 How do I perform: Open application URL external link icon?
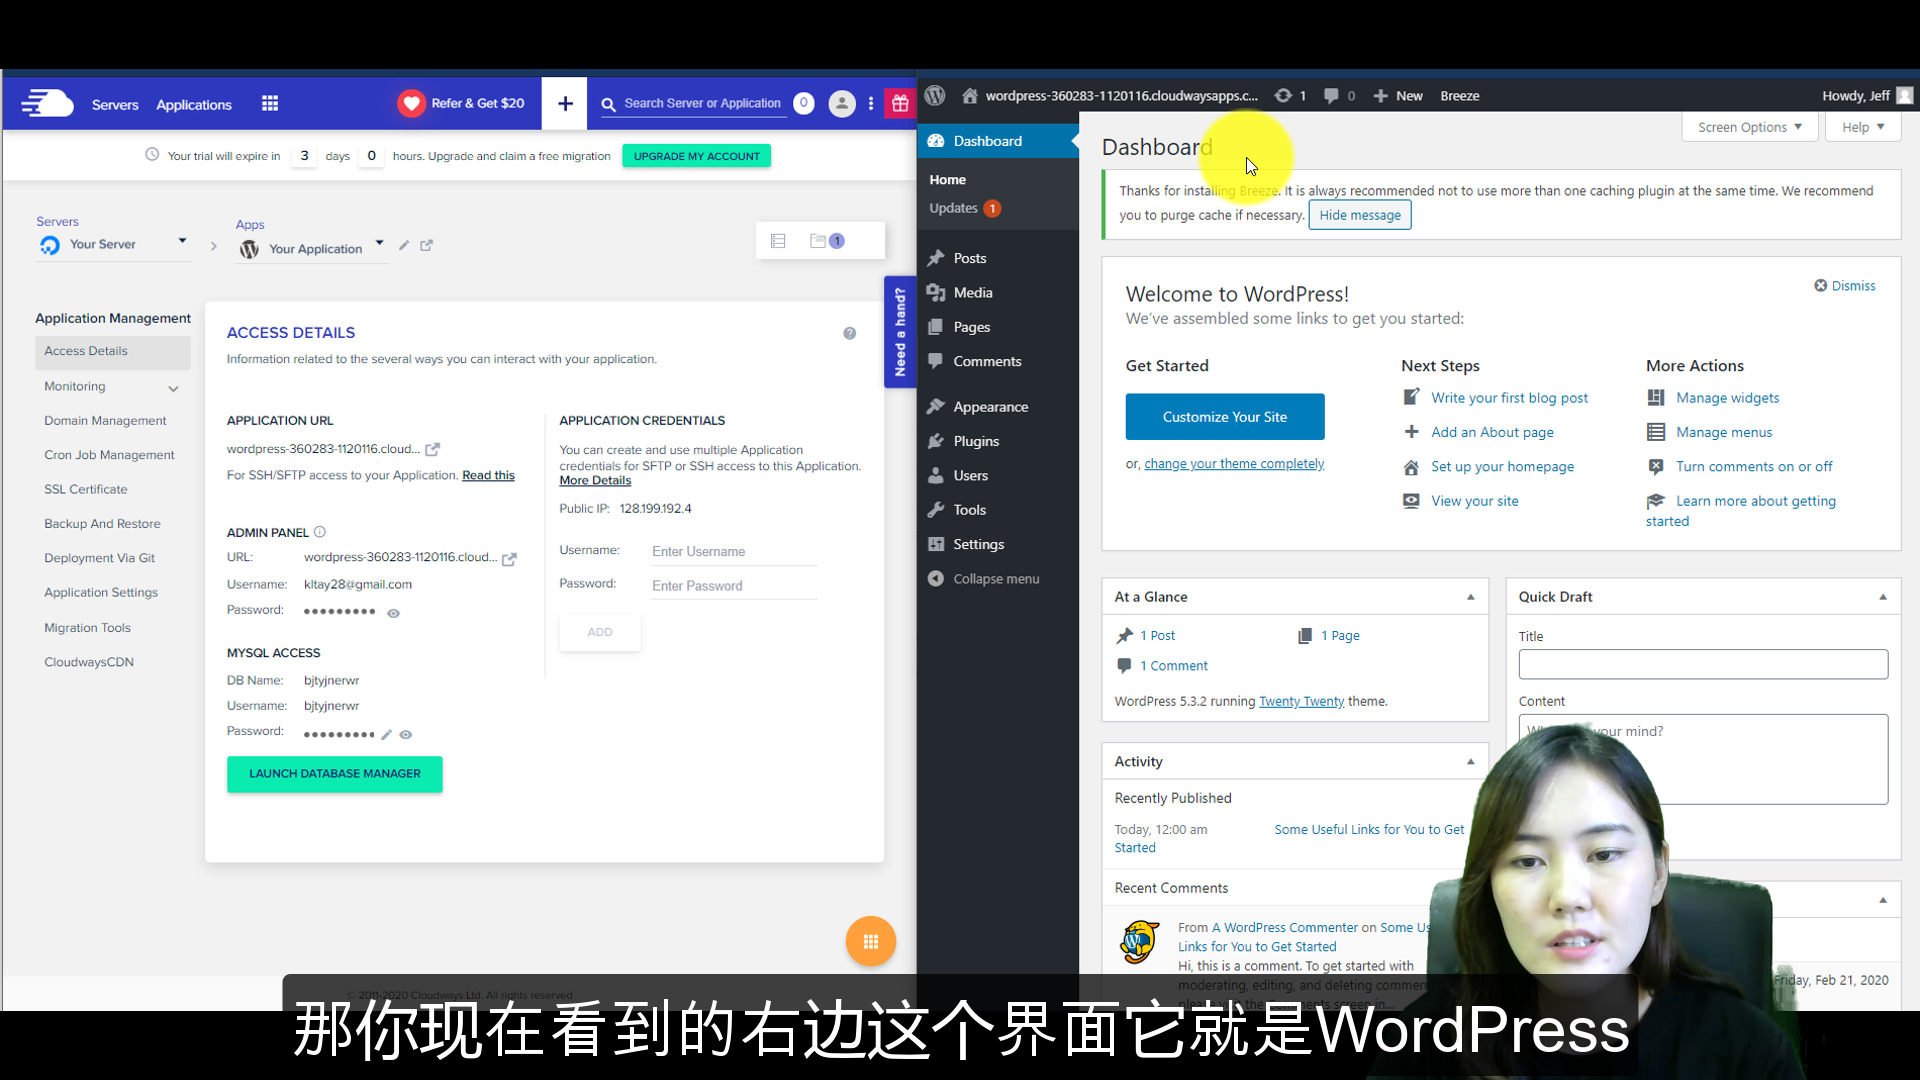pos(433,450)
